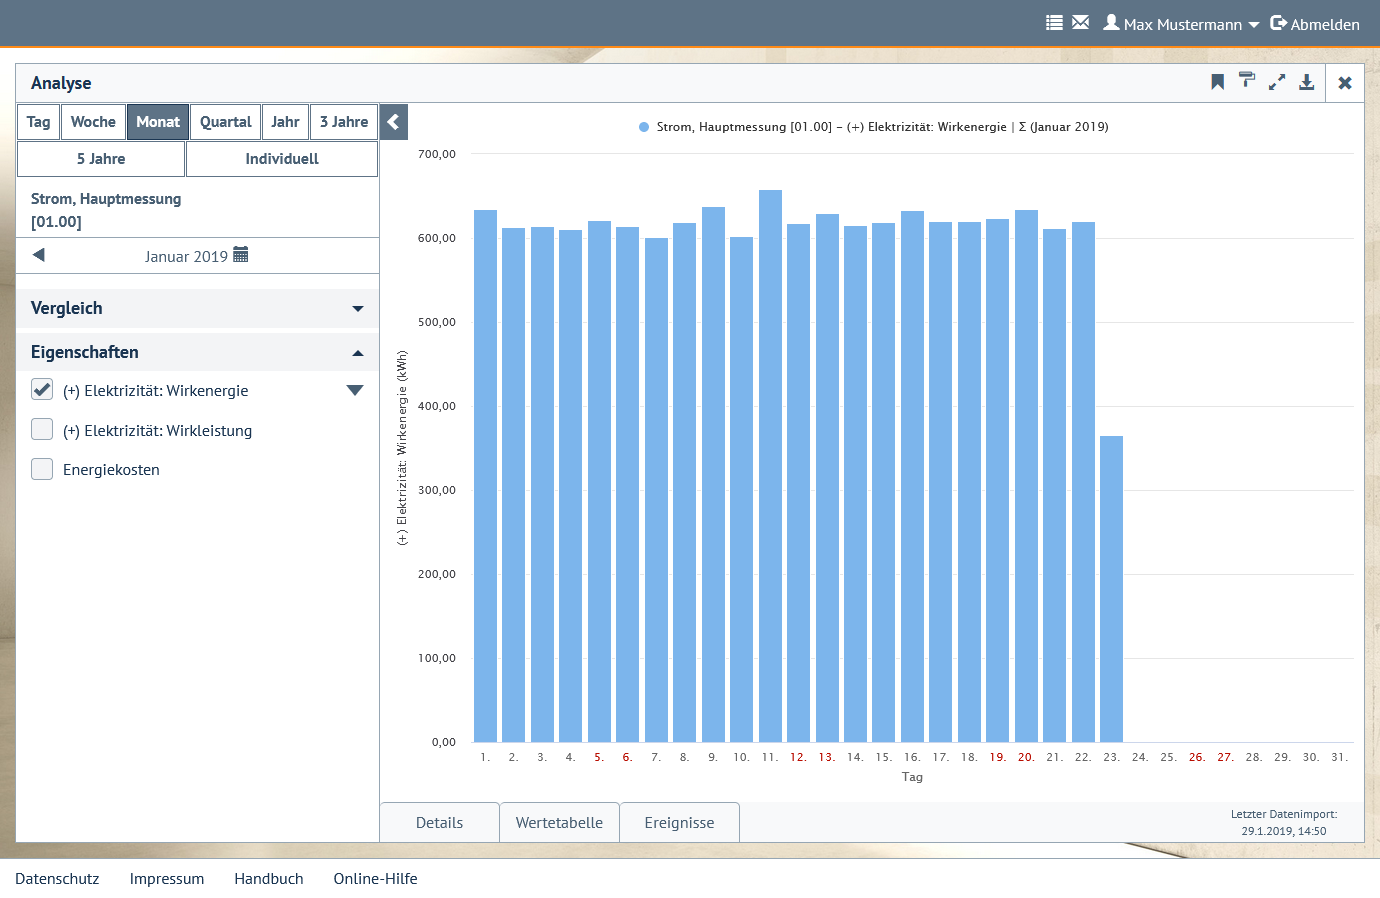Open the Handbuch footer link
Image resolution: width=1380 pixels, height=898 pixels.
(x=268, y=879)
